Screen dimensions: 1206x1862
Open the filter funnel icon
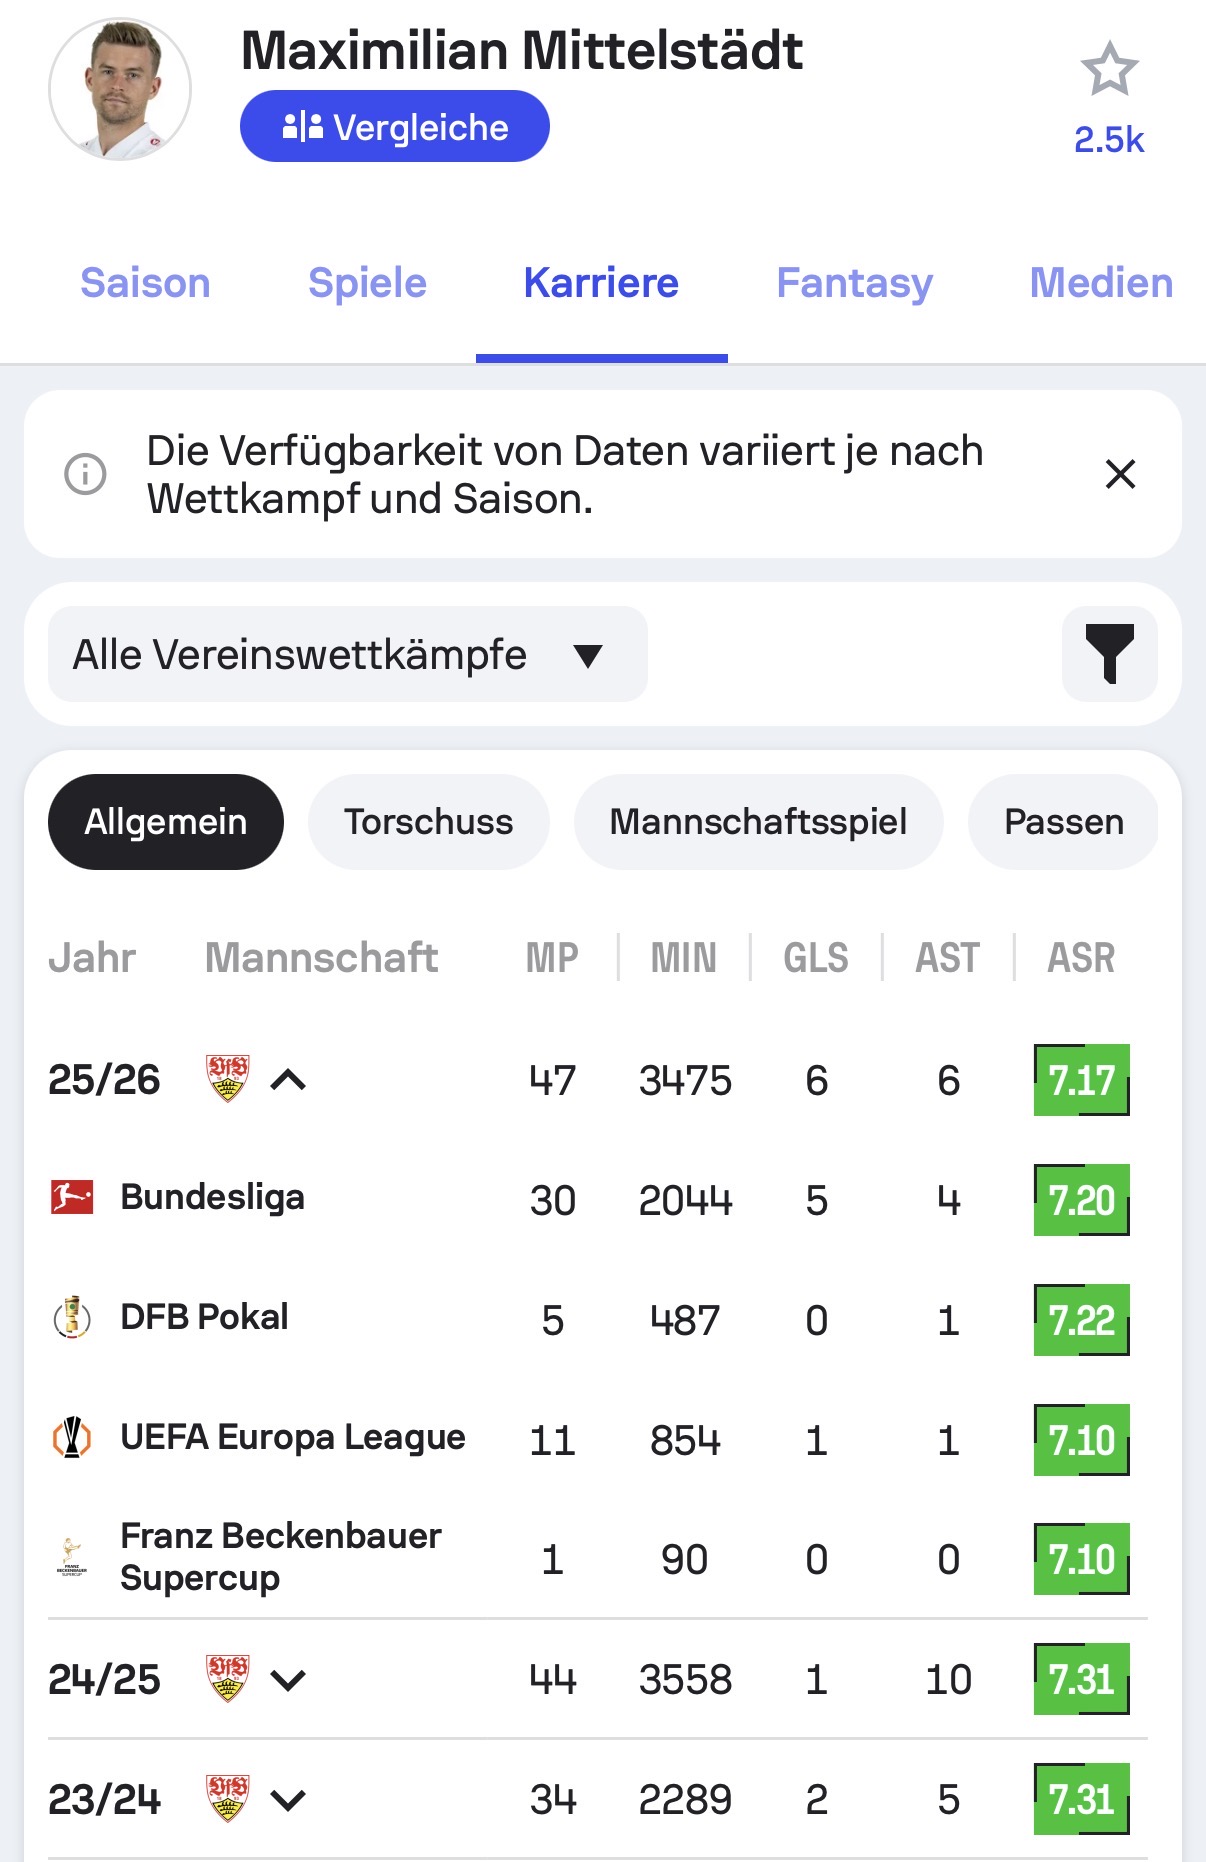tap(1110, 654)
